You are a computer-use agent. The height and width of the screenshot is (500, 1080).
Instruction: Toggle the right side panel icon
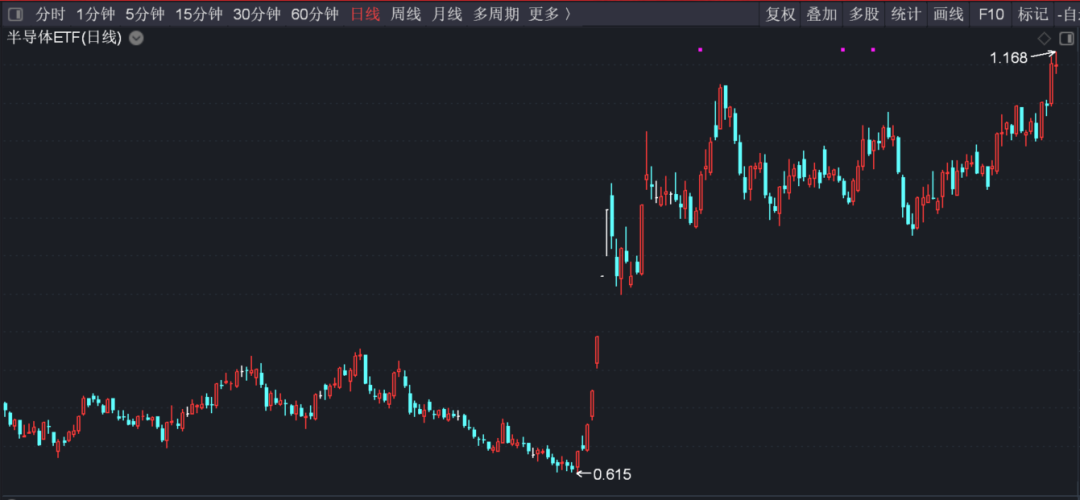[1066, 38]
